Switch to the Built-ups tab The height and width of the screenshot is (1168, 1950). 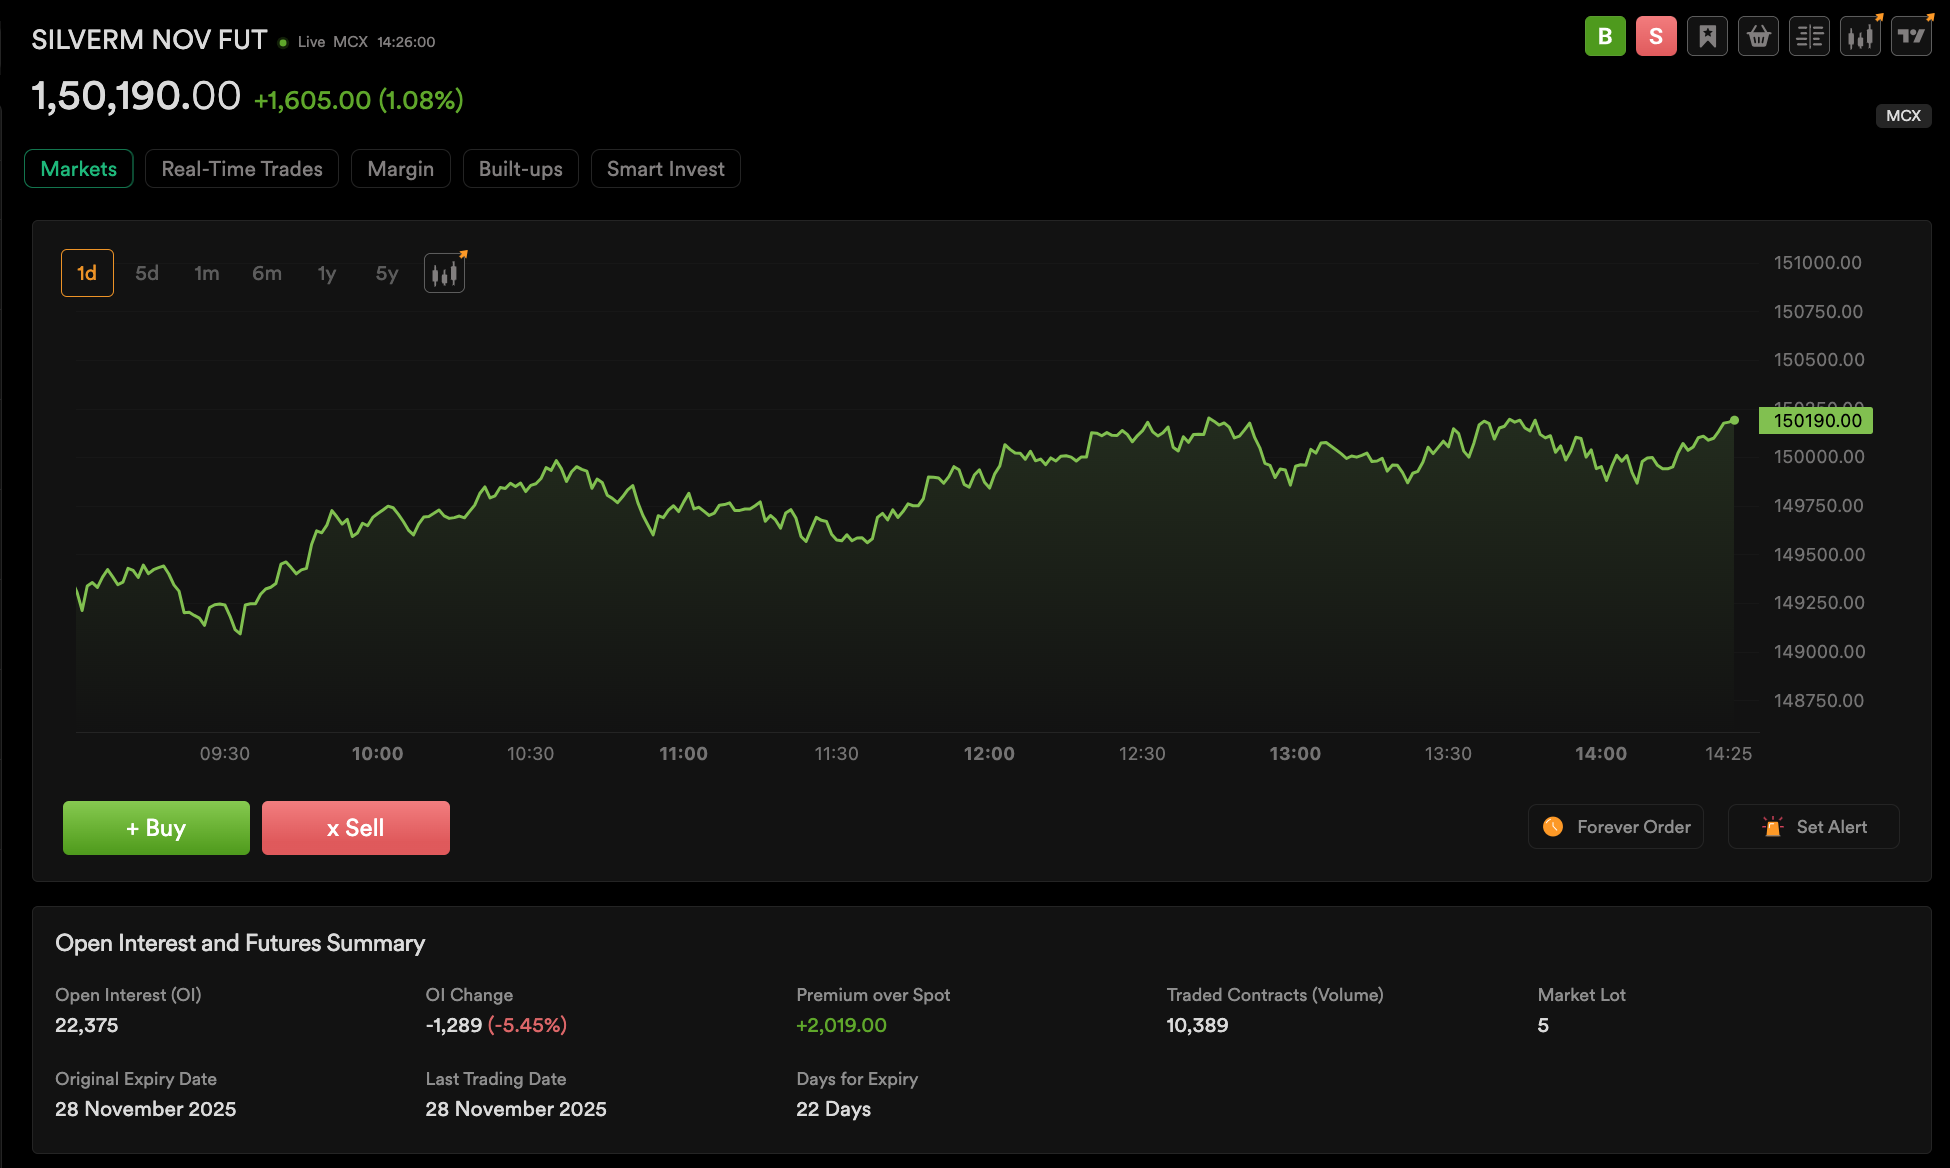click(520, 169)
